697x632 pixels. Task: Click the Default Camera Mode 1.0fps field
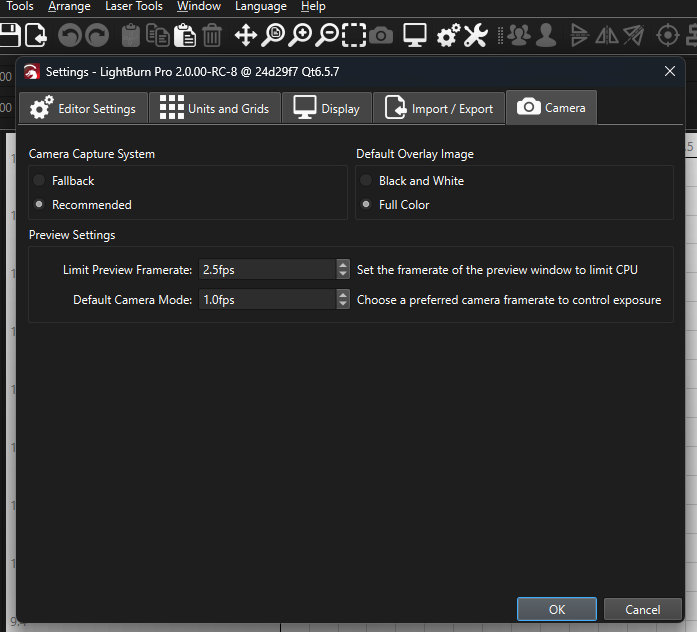(268, 300)
